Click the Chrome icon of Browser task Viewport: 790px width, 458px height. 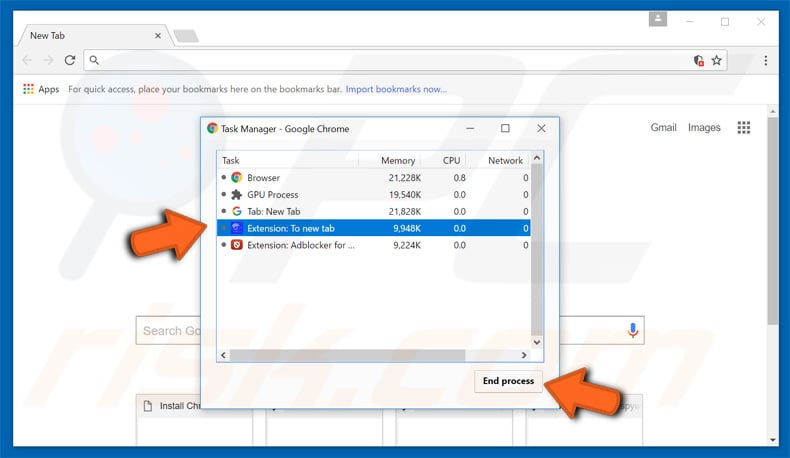point(236,177)
